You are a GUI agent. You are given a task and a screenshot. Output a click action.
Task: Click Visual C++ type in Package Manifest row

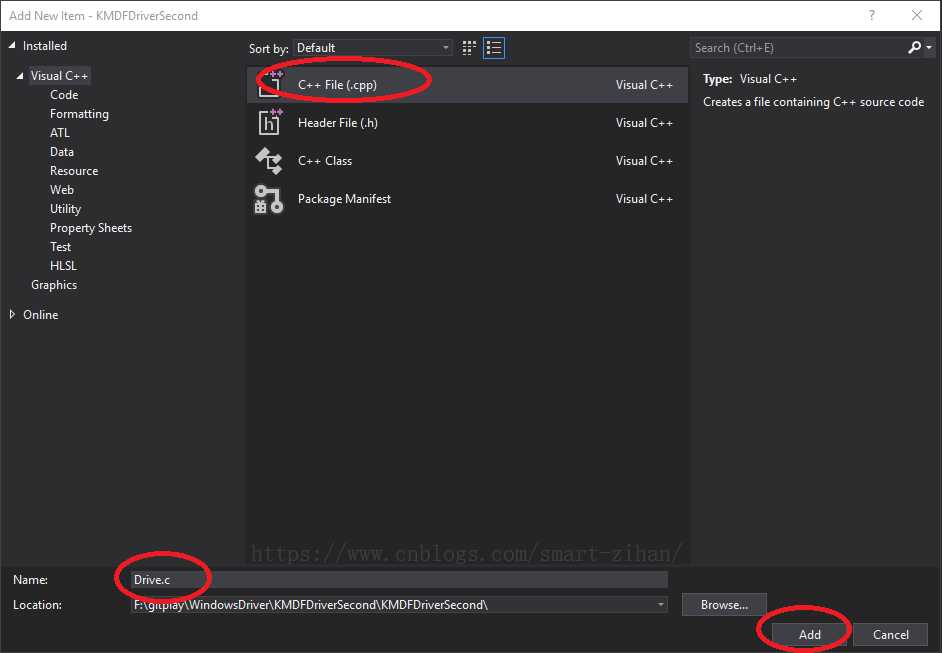pyautogui.click(x=644, y=199)
